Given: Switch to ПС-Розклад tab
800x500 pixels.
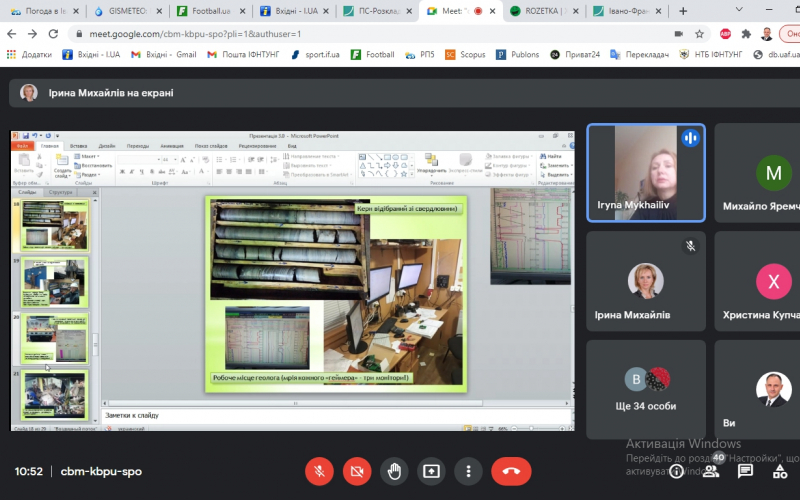Looking at the screenshot, I should click(x=377, y=11).
